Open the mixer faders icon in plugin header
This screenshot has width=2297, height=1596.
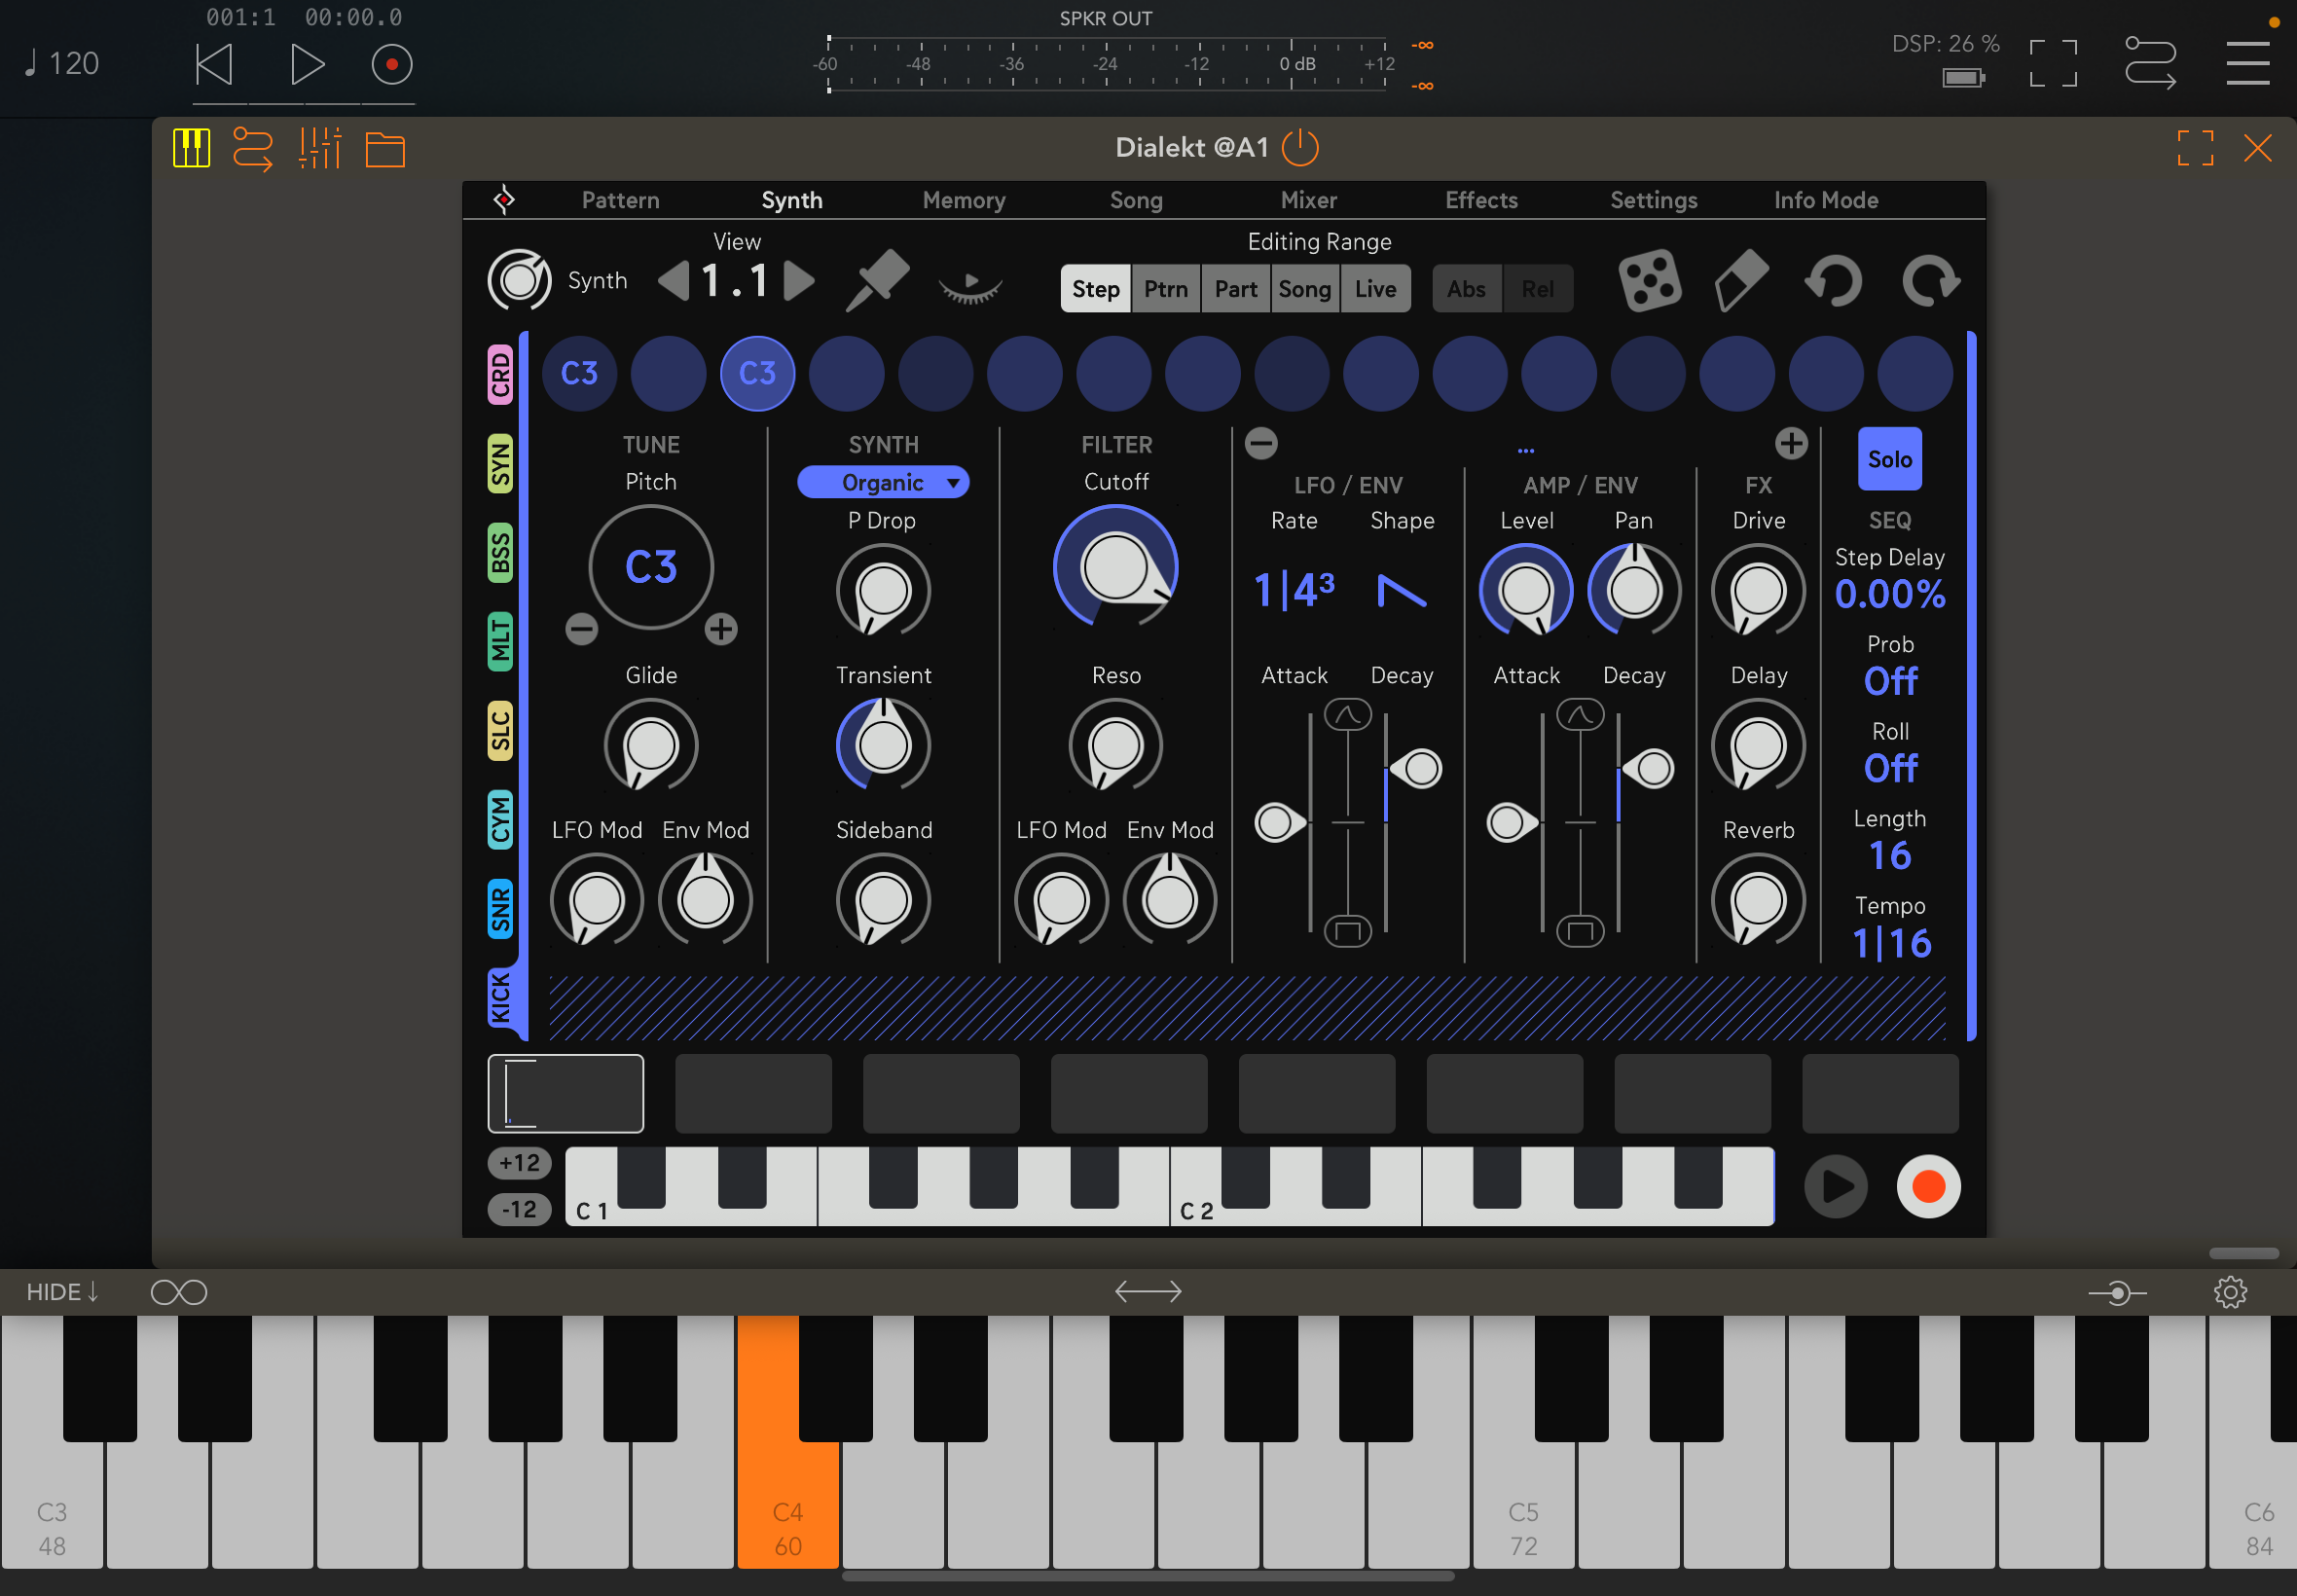click(320, 149)
